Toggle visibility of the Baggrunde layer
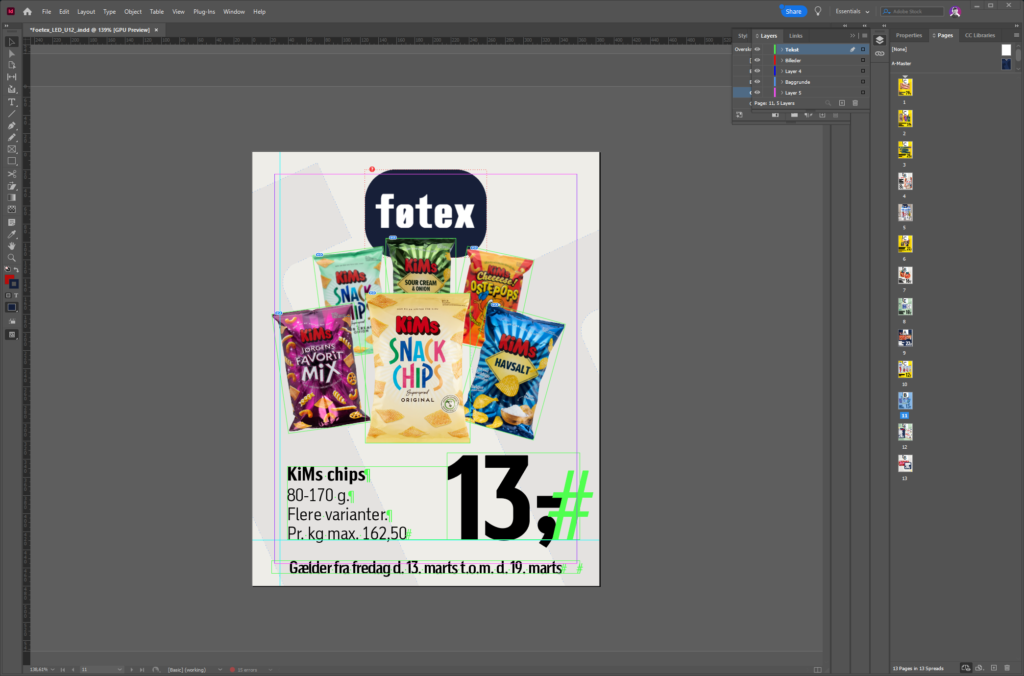 [x=758, y=82]
